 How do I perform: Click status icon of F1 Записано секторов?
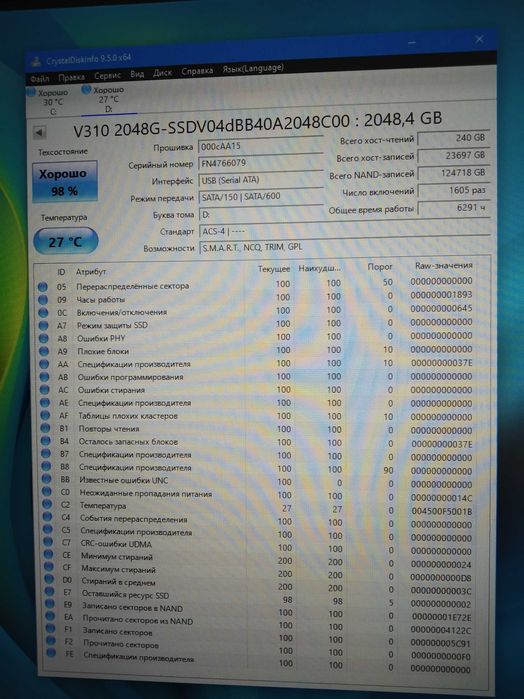click(51, 629)
